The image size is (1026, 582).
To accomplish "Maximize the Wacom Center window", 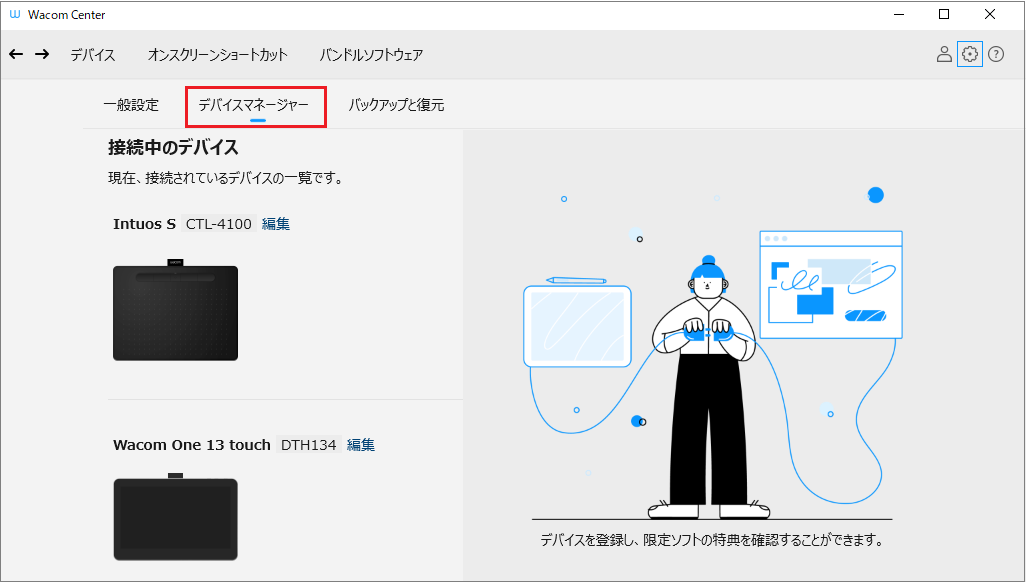I will [x=944, y=14].
